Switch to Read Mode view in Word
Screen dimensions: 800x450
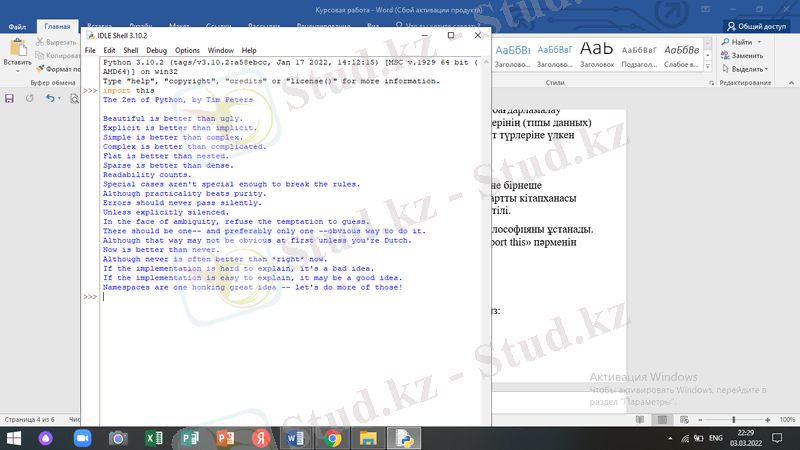pos(640,419)
